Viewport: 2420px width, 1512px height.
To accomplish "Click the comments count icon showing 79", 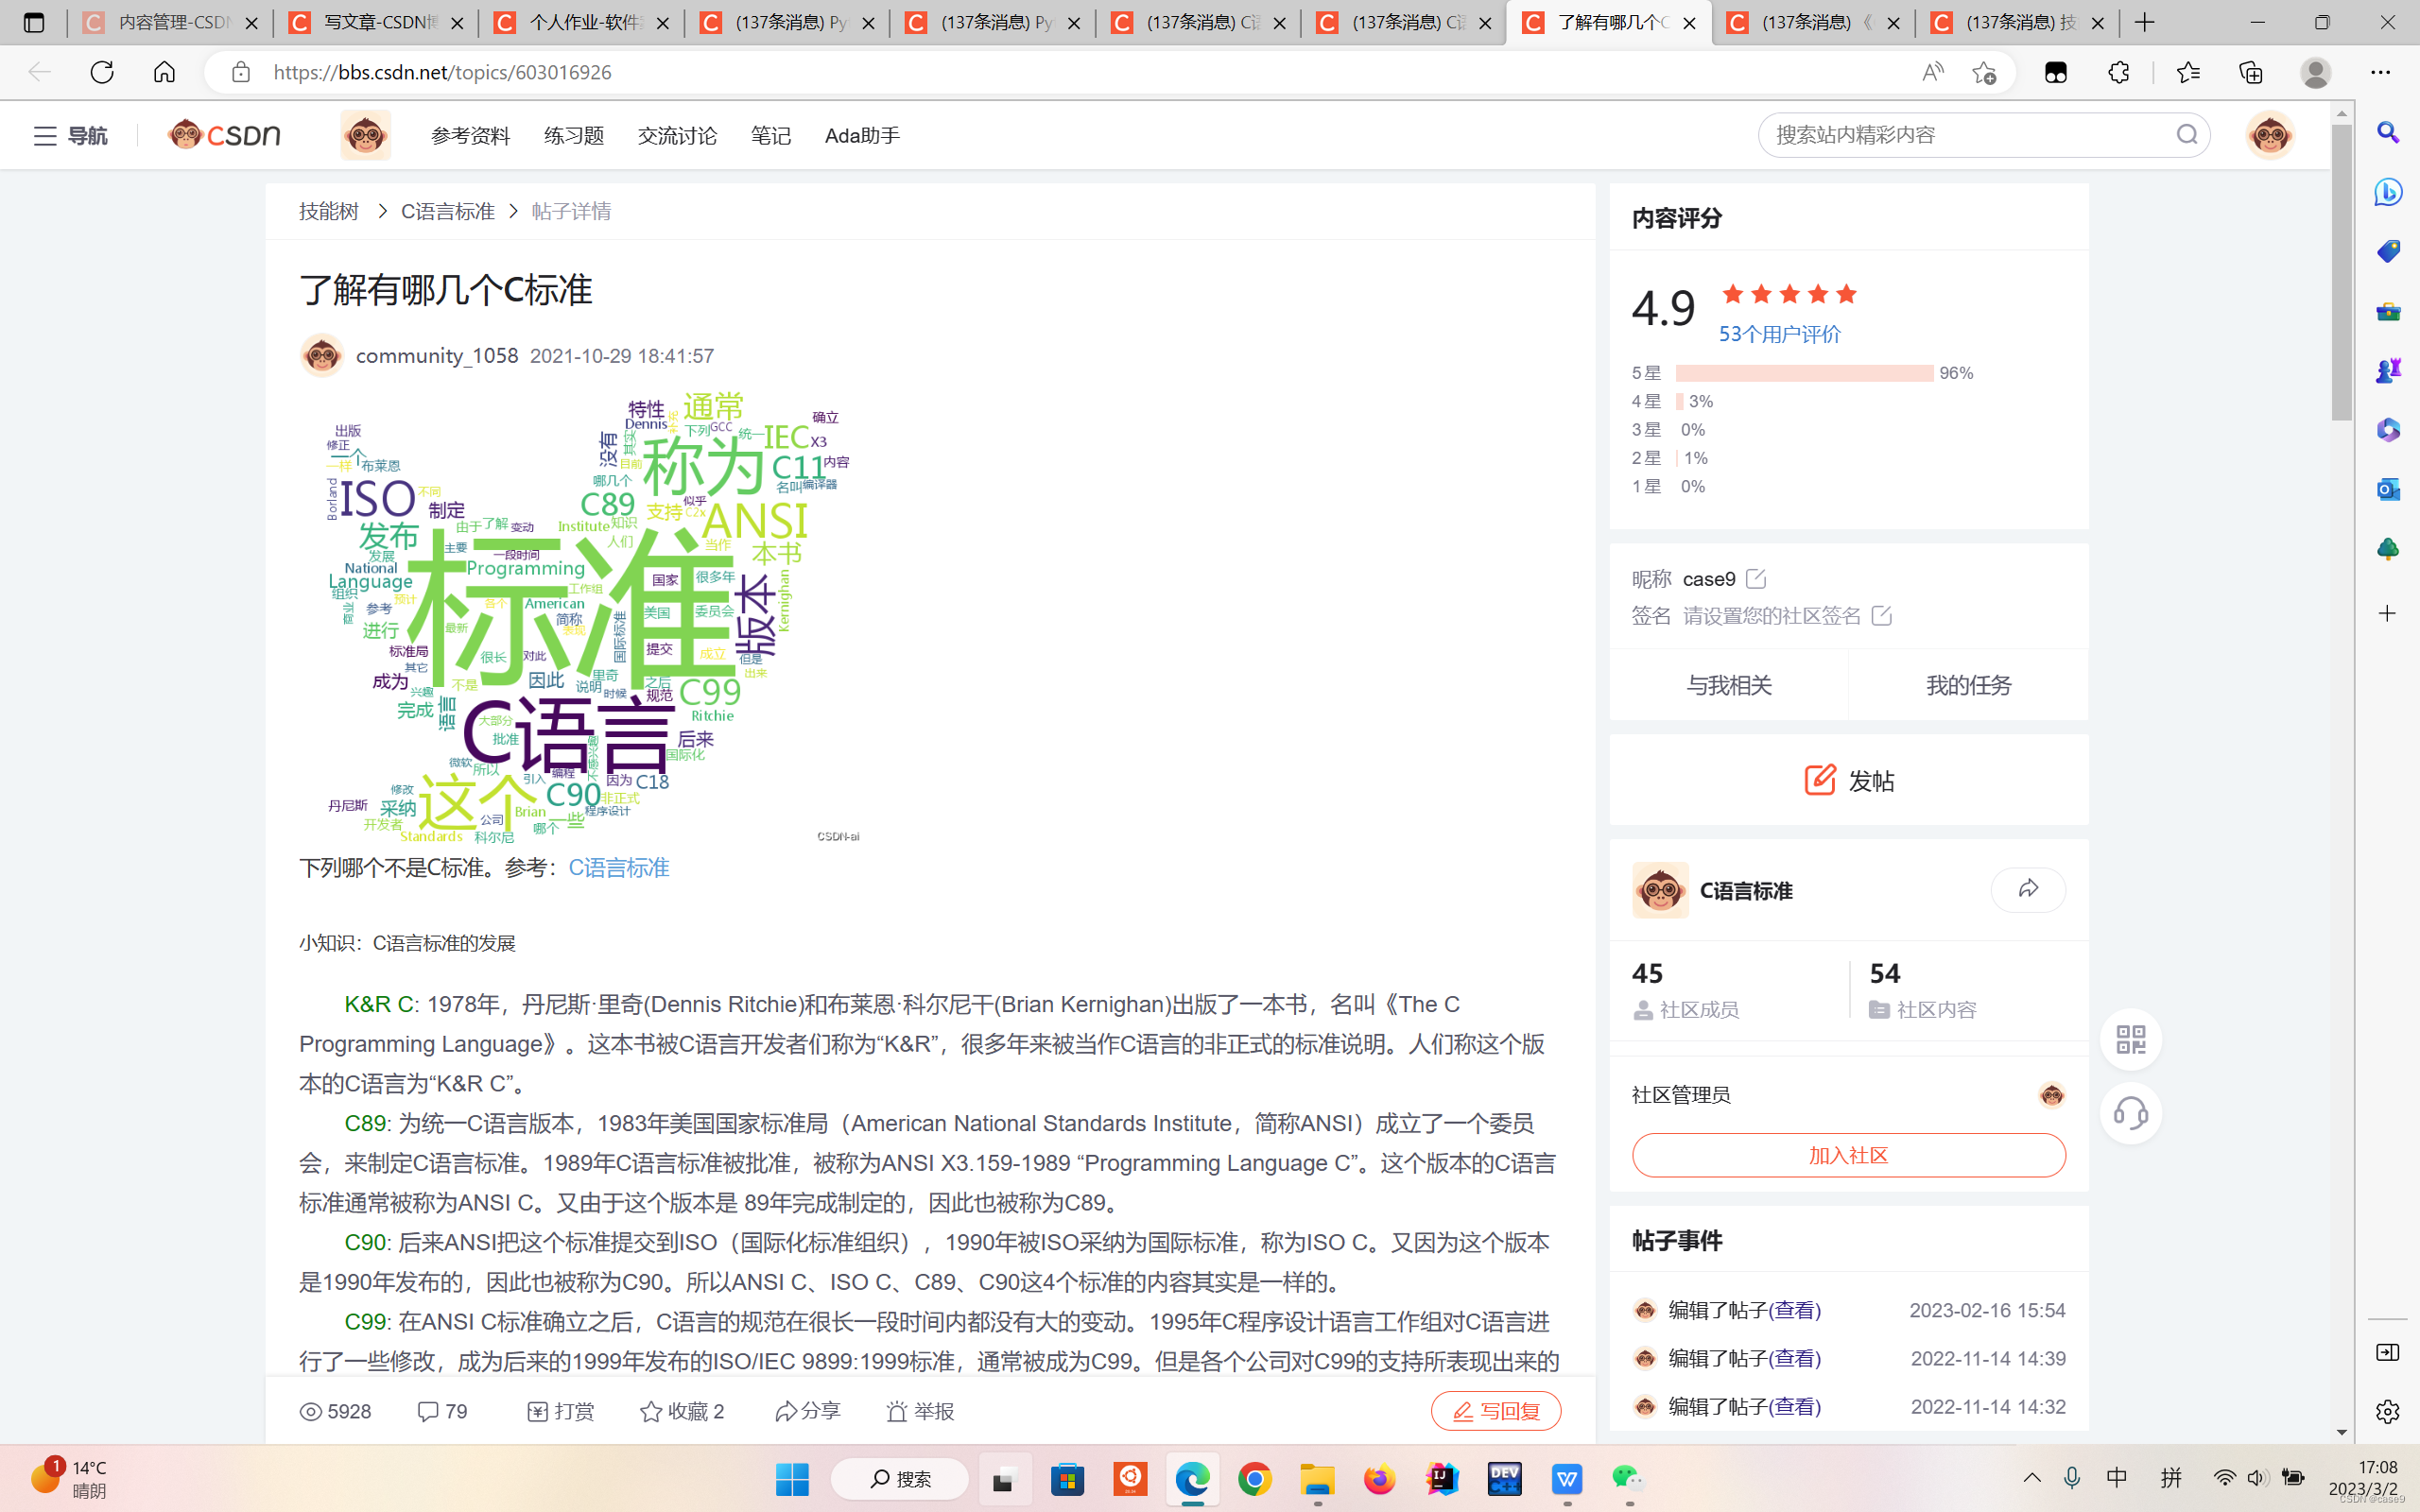I will [428, 1411].
